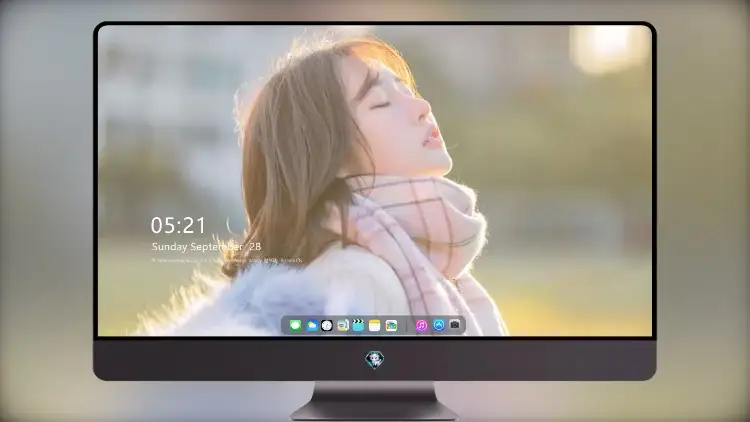
Task: Open the Photos gallery app in dock
Action: click(391, 326)
